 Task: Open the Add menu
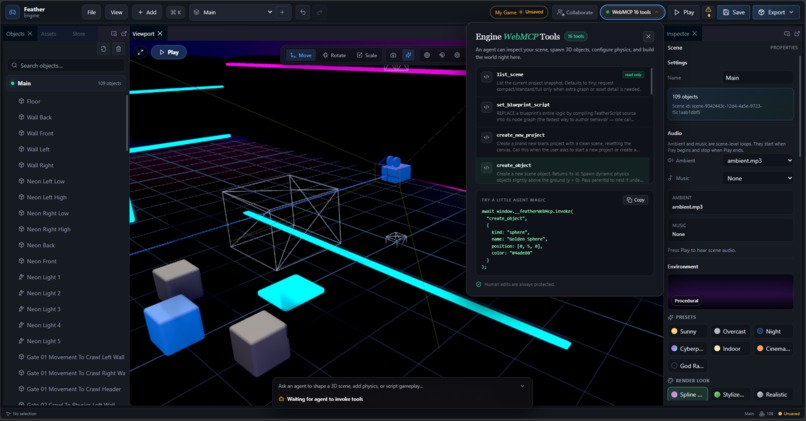point(147,12)
